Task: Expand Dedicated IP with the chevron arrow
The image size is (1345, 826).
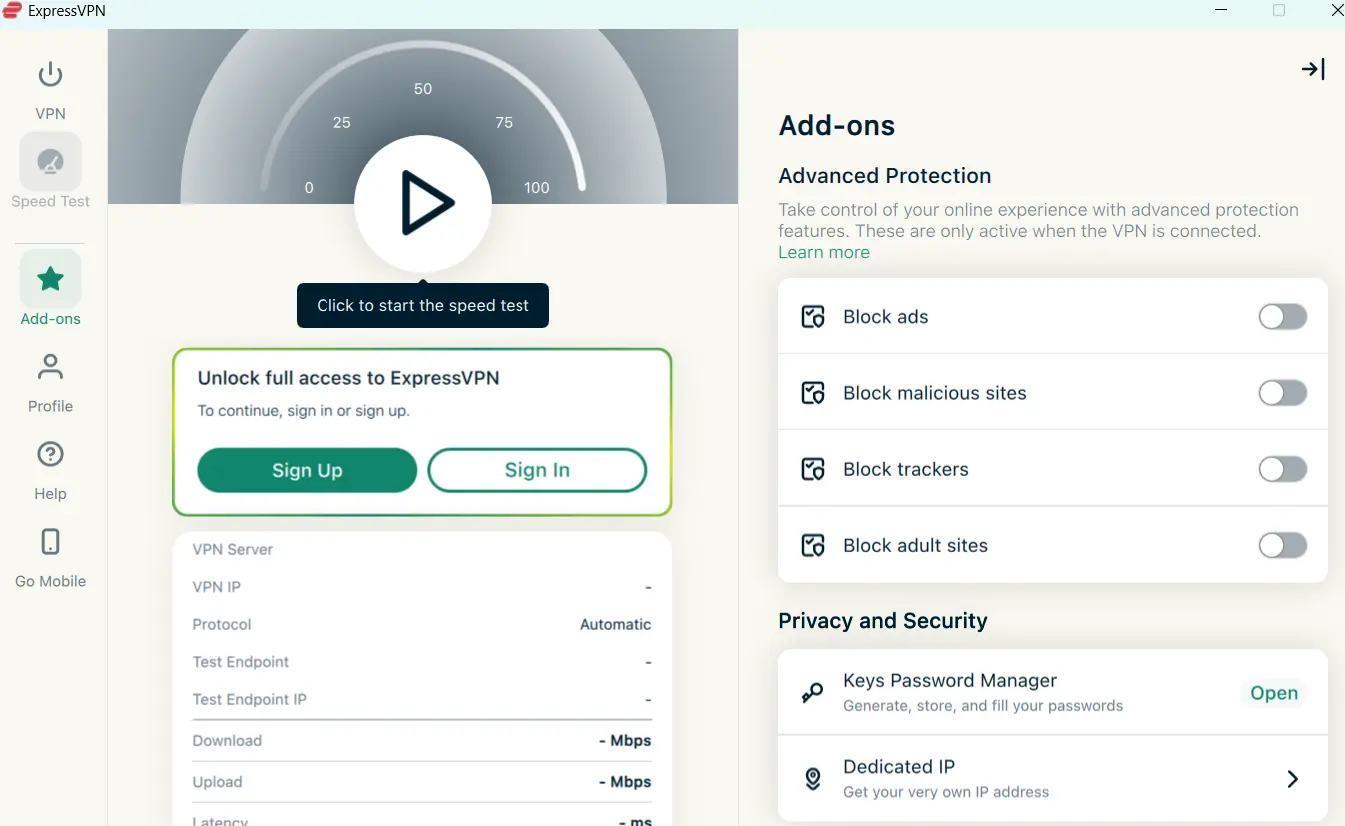Action: tap(1293, 779)
